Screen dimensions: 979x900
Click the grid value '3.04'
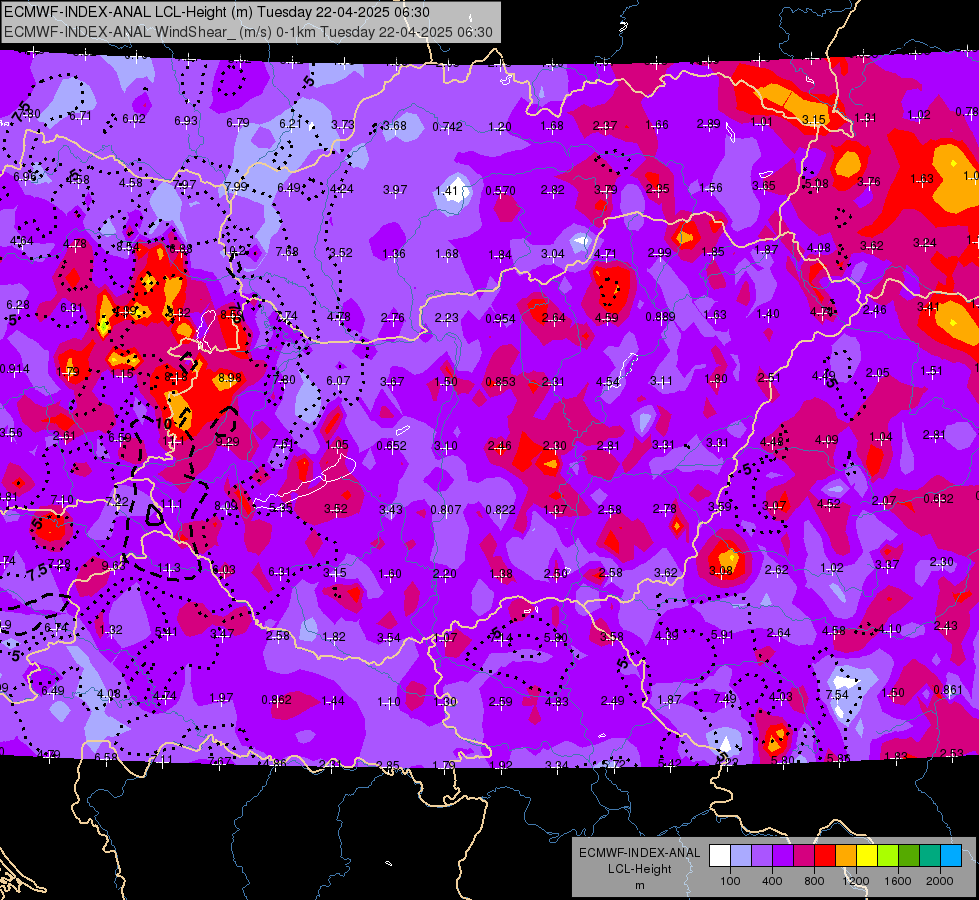[553, 254]
